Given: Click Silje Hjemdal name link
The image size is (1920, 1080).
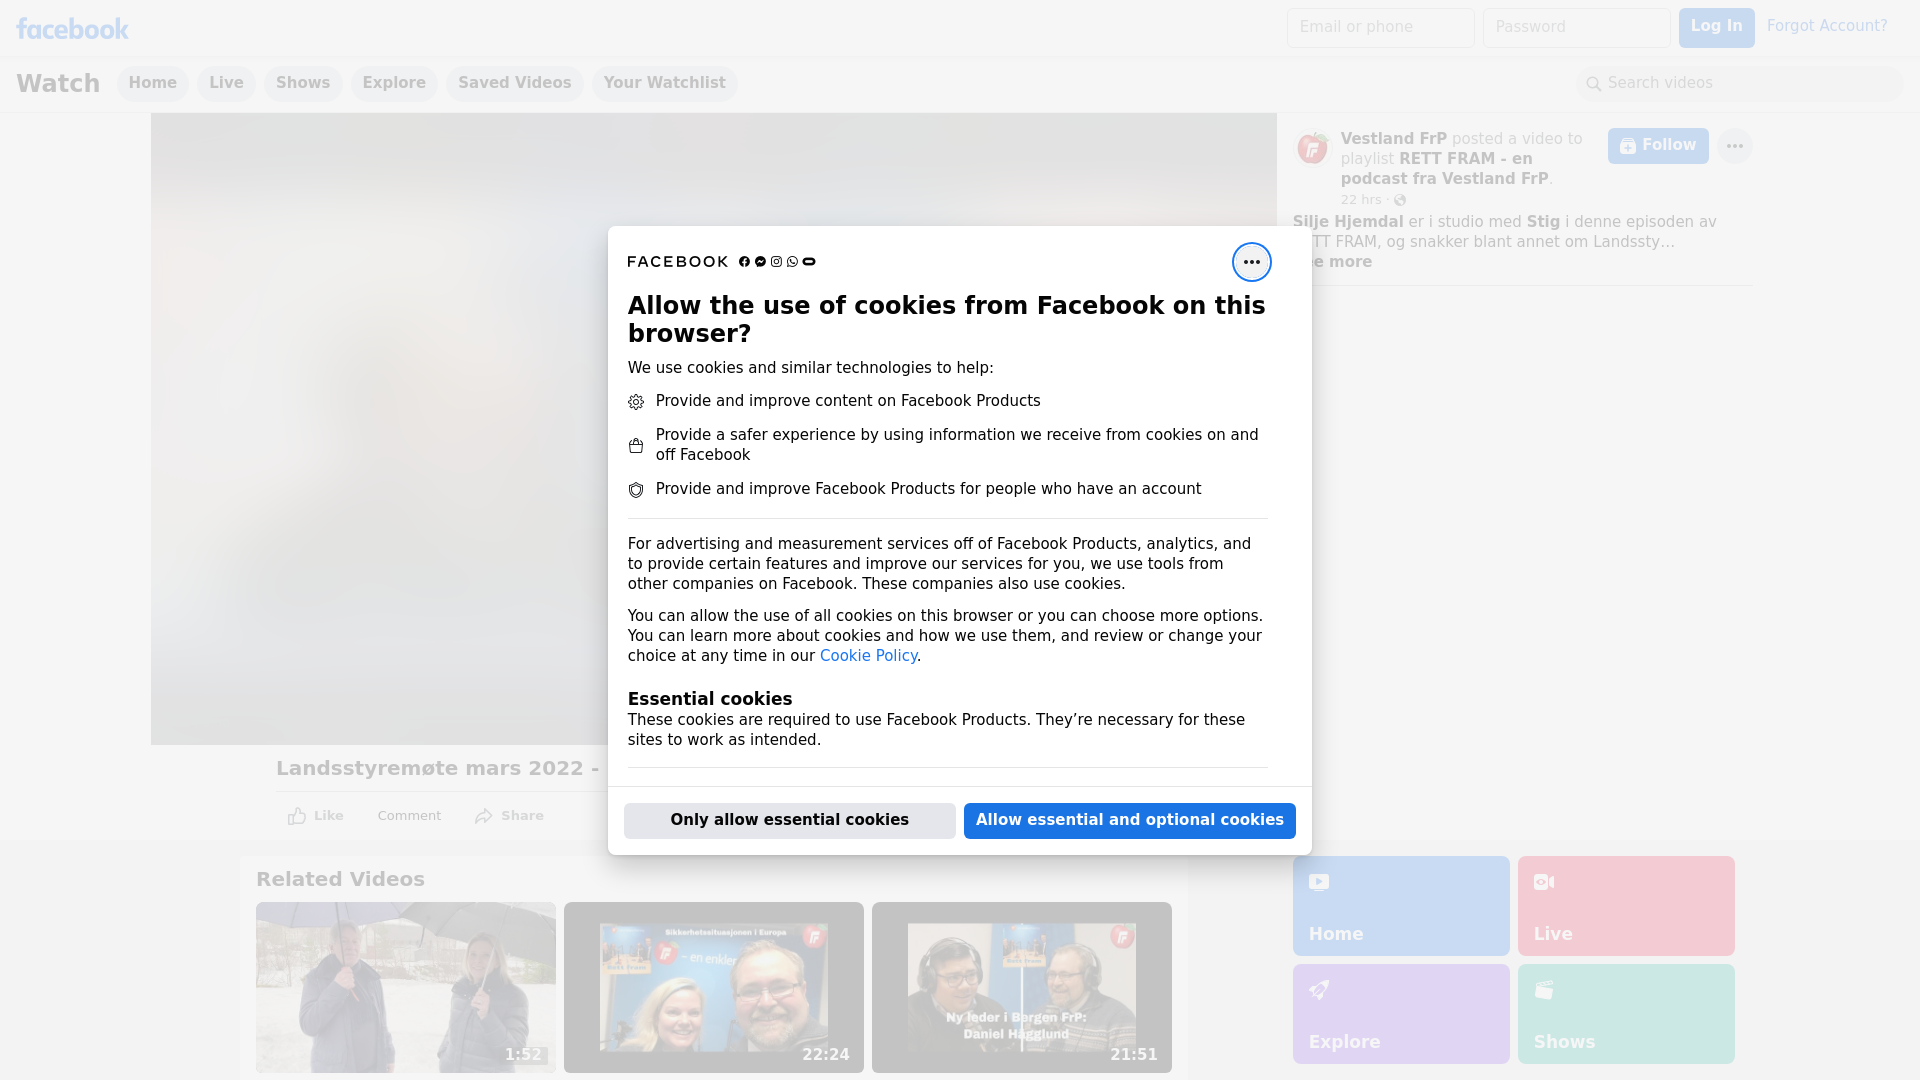Looking at the screenshot, I should tap(1348, 222).
